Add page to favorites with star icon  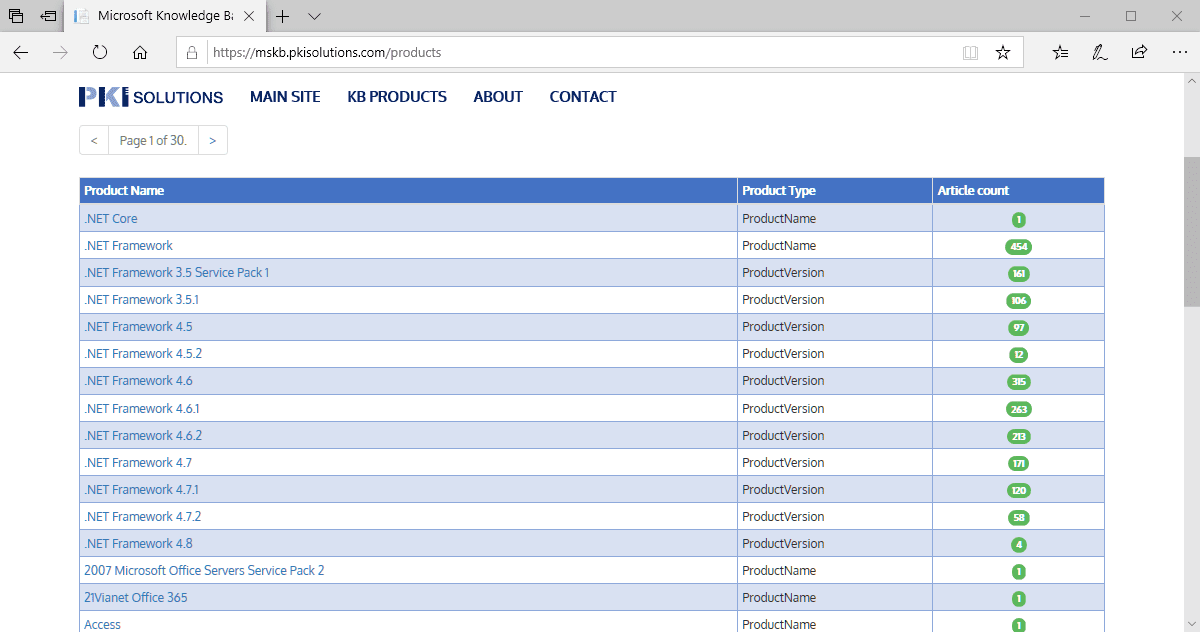pyautogui.click(x=1003, y=52)
